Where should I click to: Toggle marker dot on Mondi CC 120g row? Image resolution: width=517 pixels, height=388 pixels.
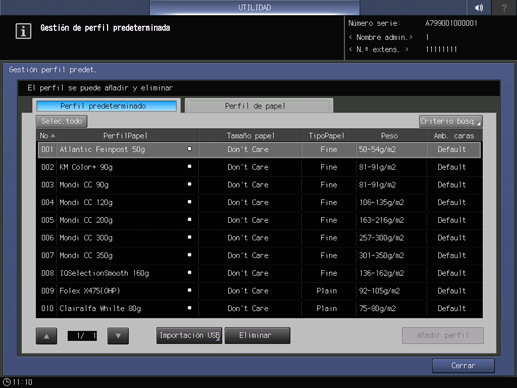(189, 202)
